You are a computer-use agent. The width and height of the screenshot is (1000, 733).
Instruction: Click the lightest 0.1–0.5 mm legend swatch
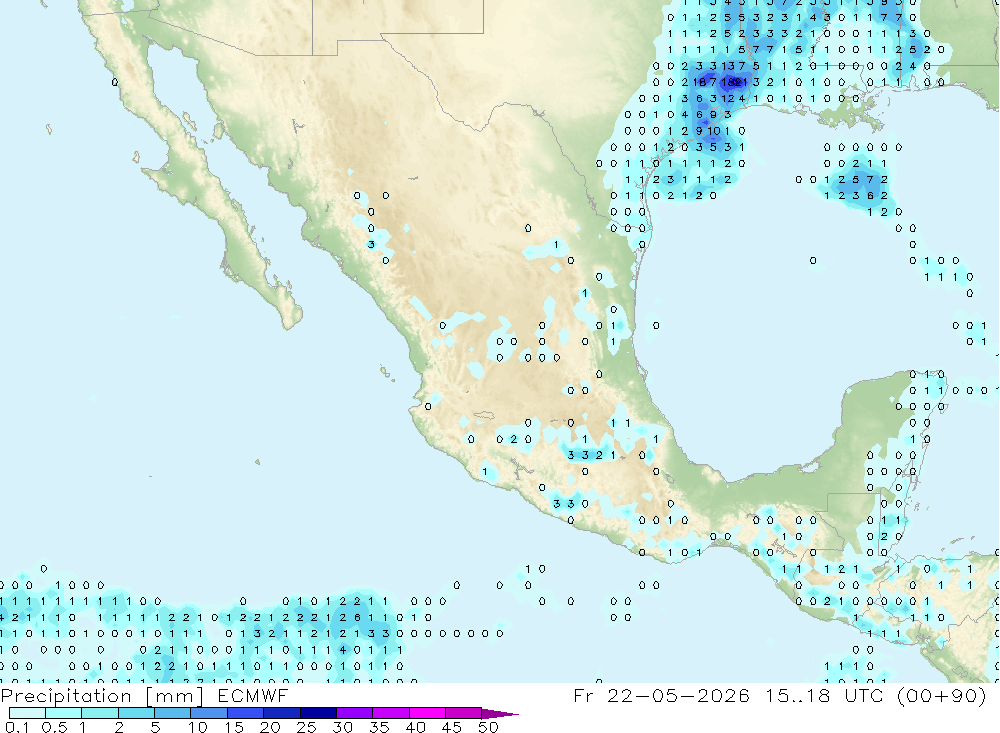click(27, 713)
